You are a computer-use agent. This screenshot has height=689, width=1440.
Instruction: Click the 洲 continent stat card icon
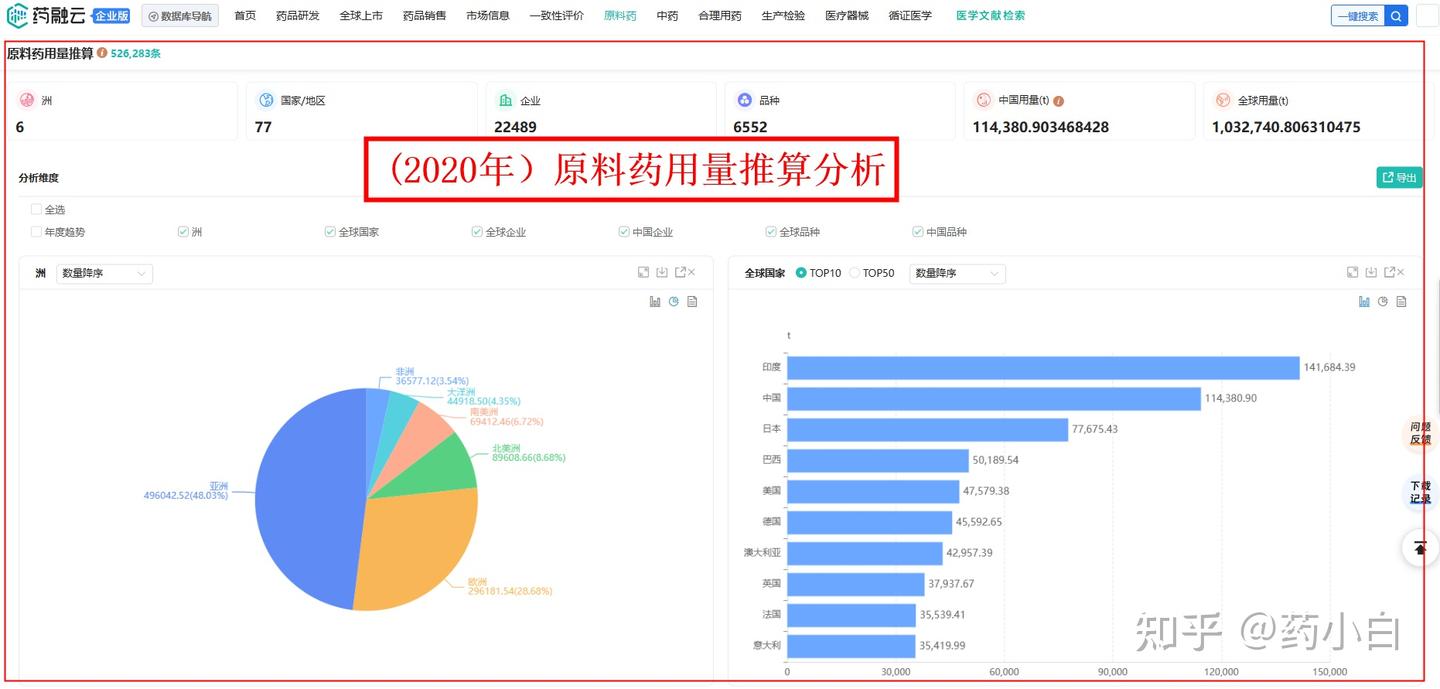pos(27,100)
